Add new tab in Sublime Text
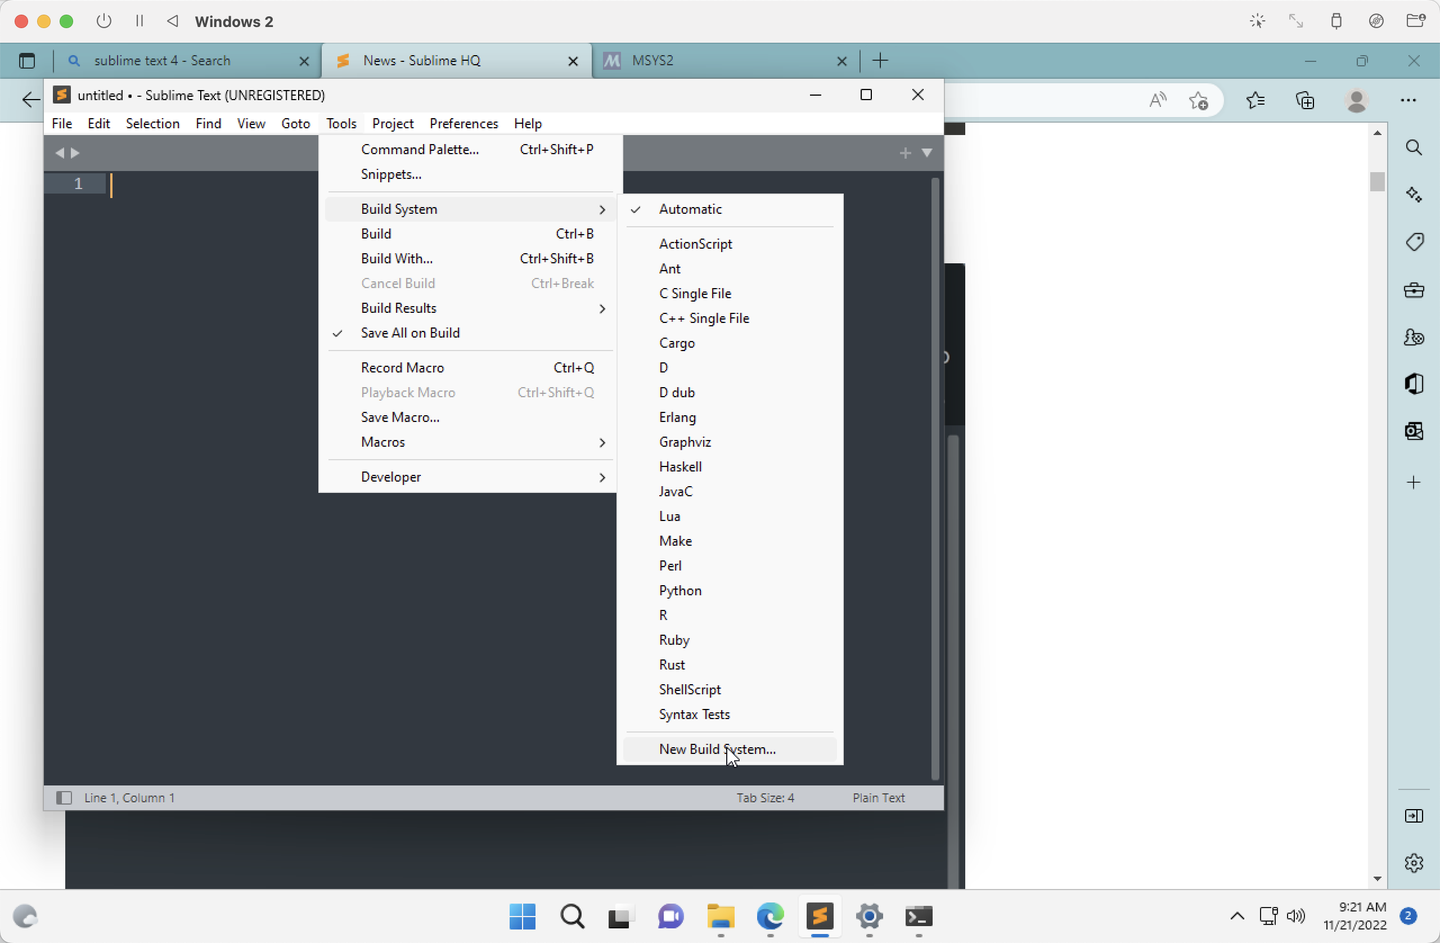Image resolution: width=1440 pixels, height=943 pixels. coord(905,153)
